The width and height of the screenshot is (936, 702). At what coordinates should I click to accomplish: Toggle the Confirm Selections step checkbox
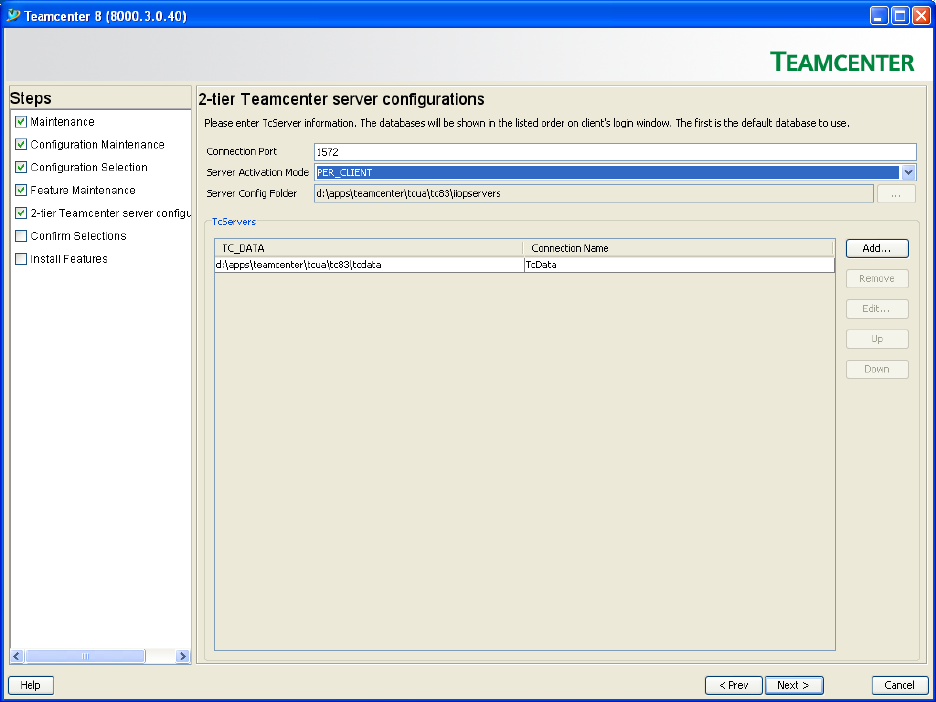21,236
